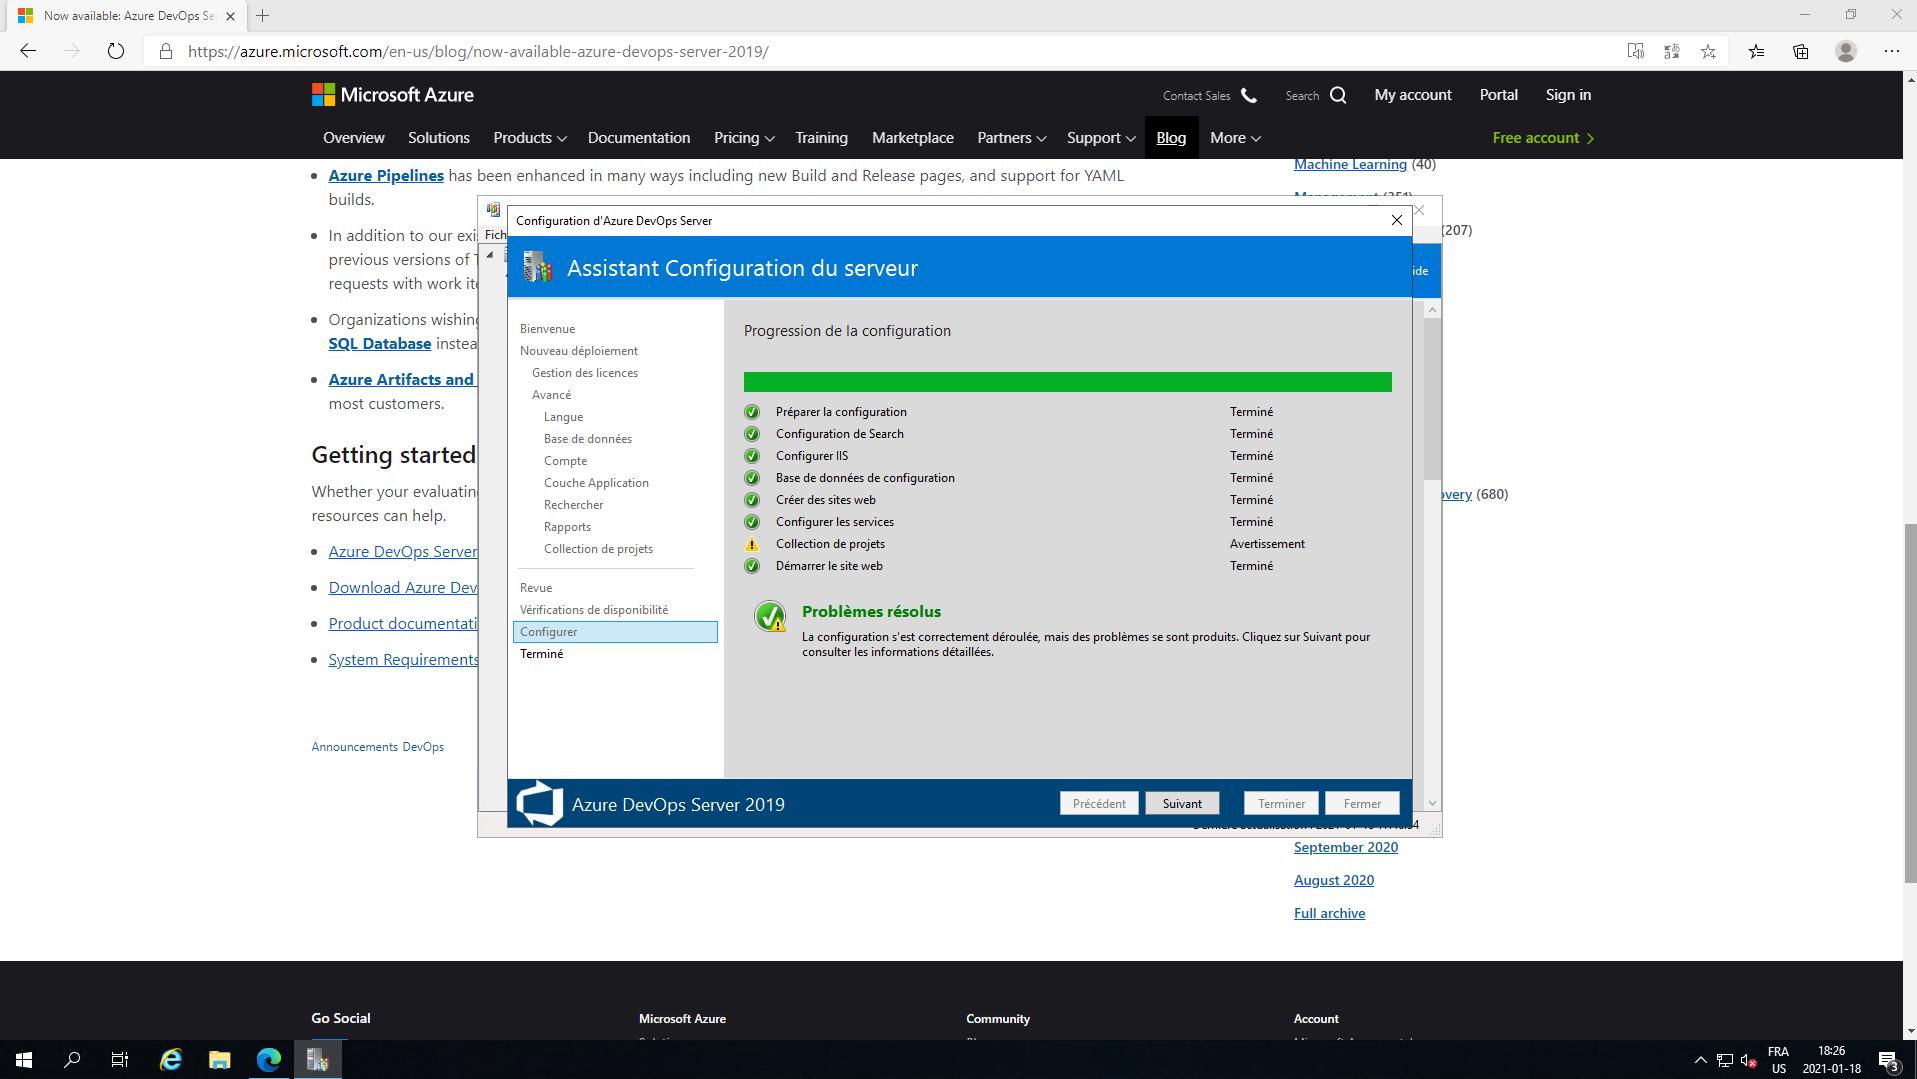Open the Documentation menu item
The height and width of the screenshot is (1079, 1917).
pos(638,138)
